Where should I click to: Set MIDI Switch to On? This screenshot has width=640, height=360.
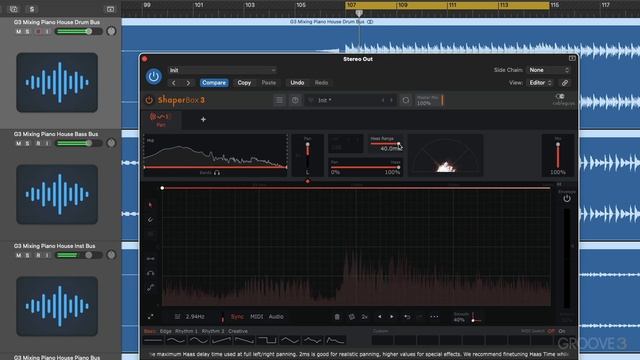pos(562,331)
